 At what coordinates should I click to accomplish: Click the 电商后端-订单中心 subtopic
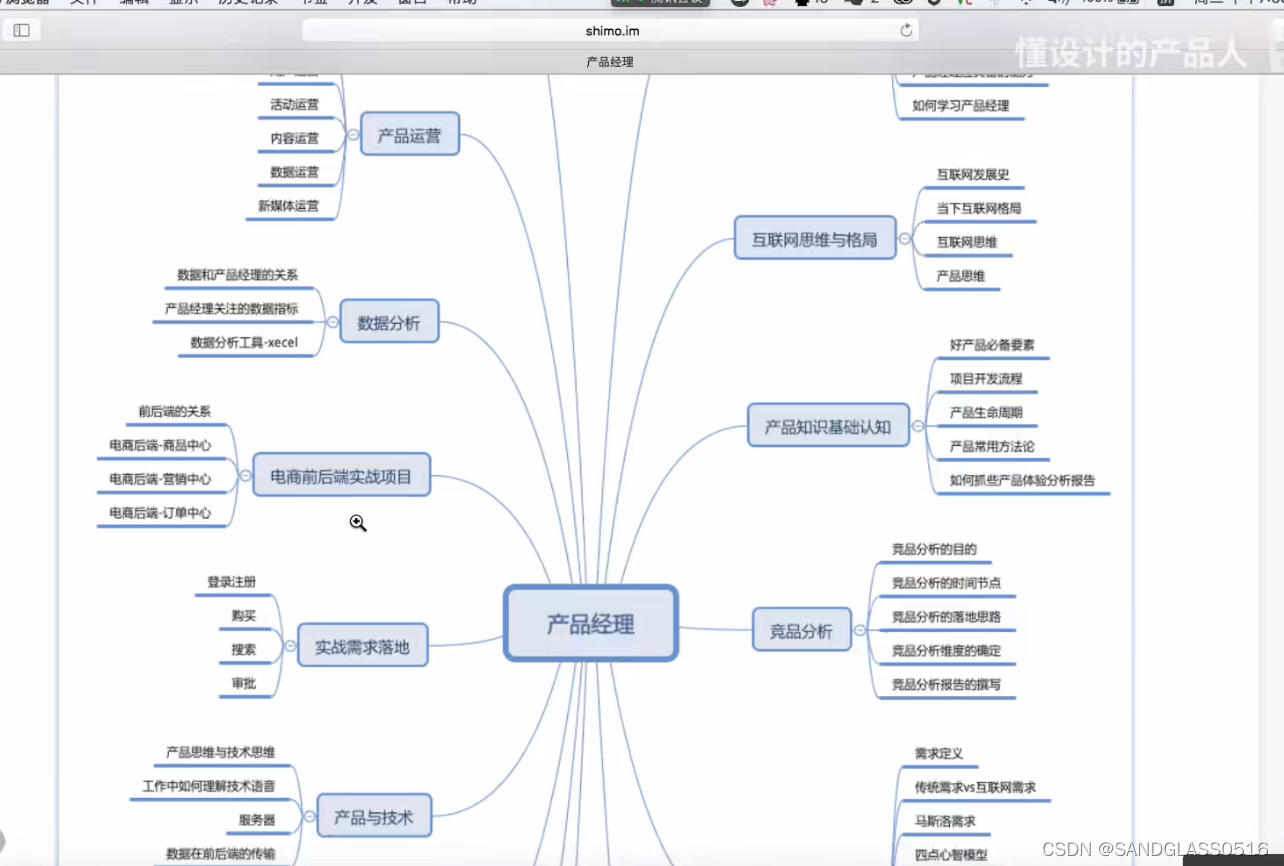coord(160,513)
